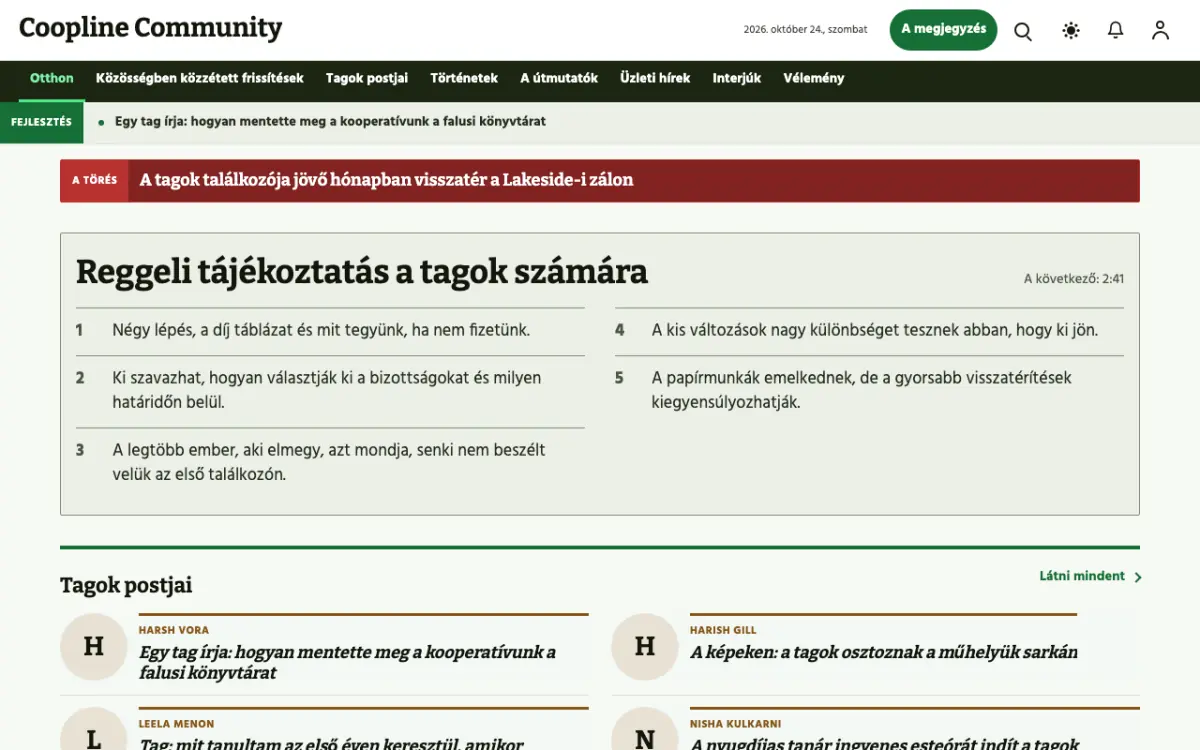This screenshot has width=1200, height=750.
Task: Select the Otthon nav item
Action: pos(52,78)
